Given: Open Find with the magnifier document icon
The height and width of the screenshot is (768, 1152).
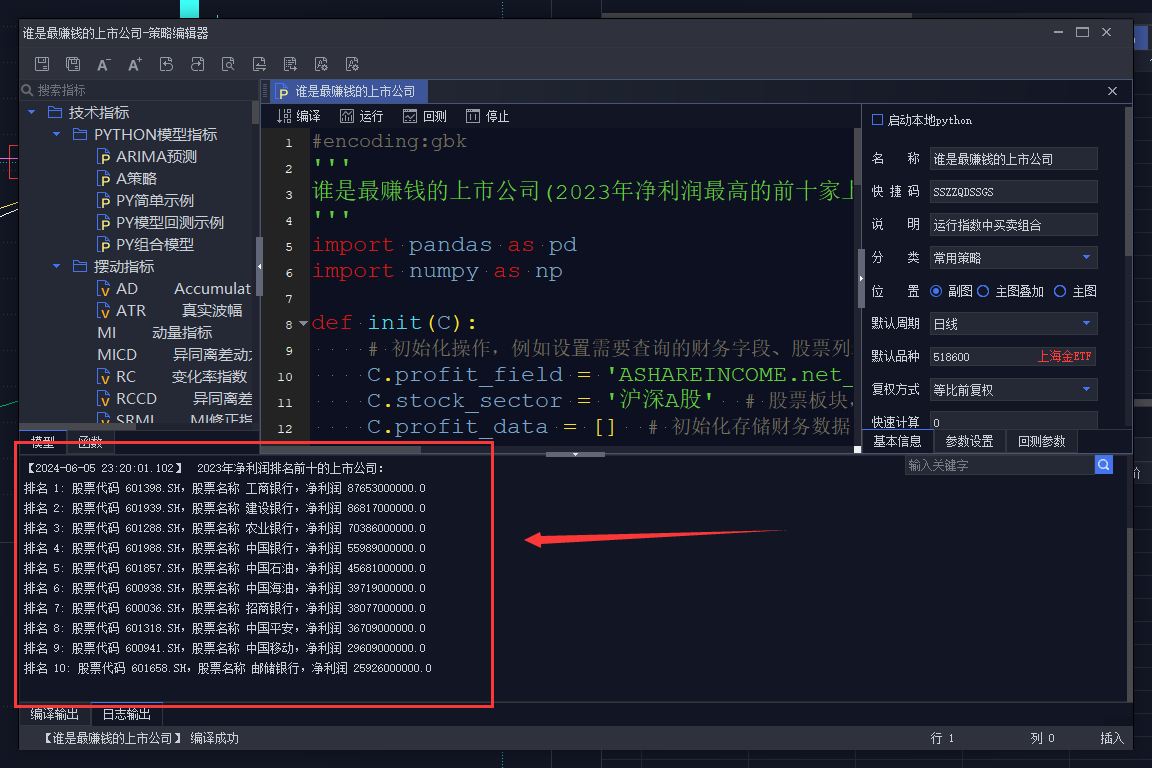Looking at the screenshot, I should [x=228, y=64].
